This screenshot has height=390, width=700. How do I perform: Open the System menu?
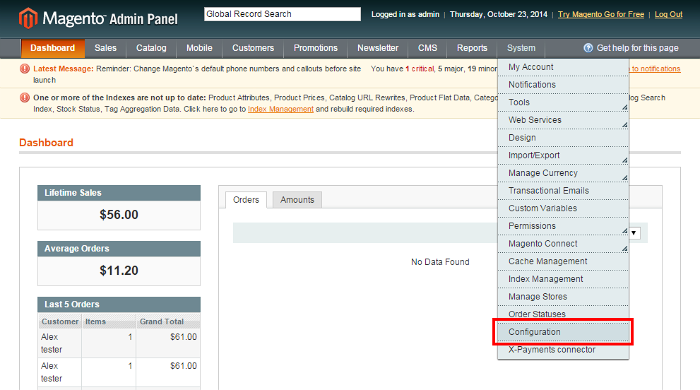(521, 48)
